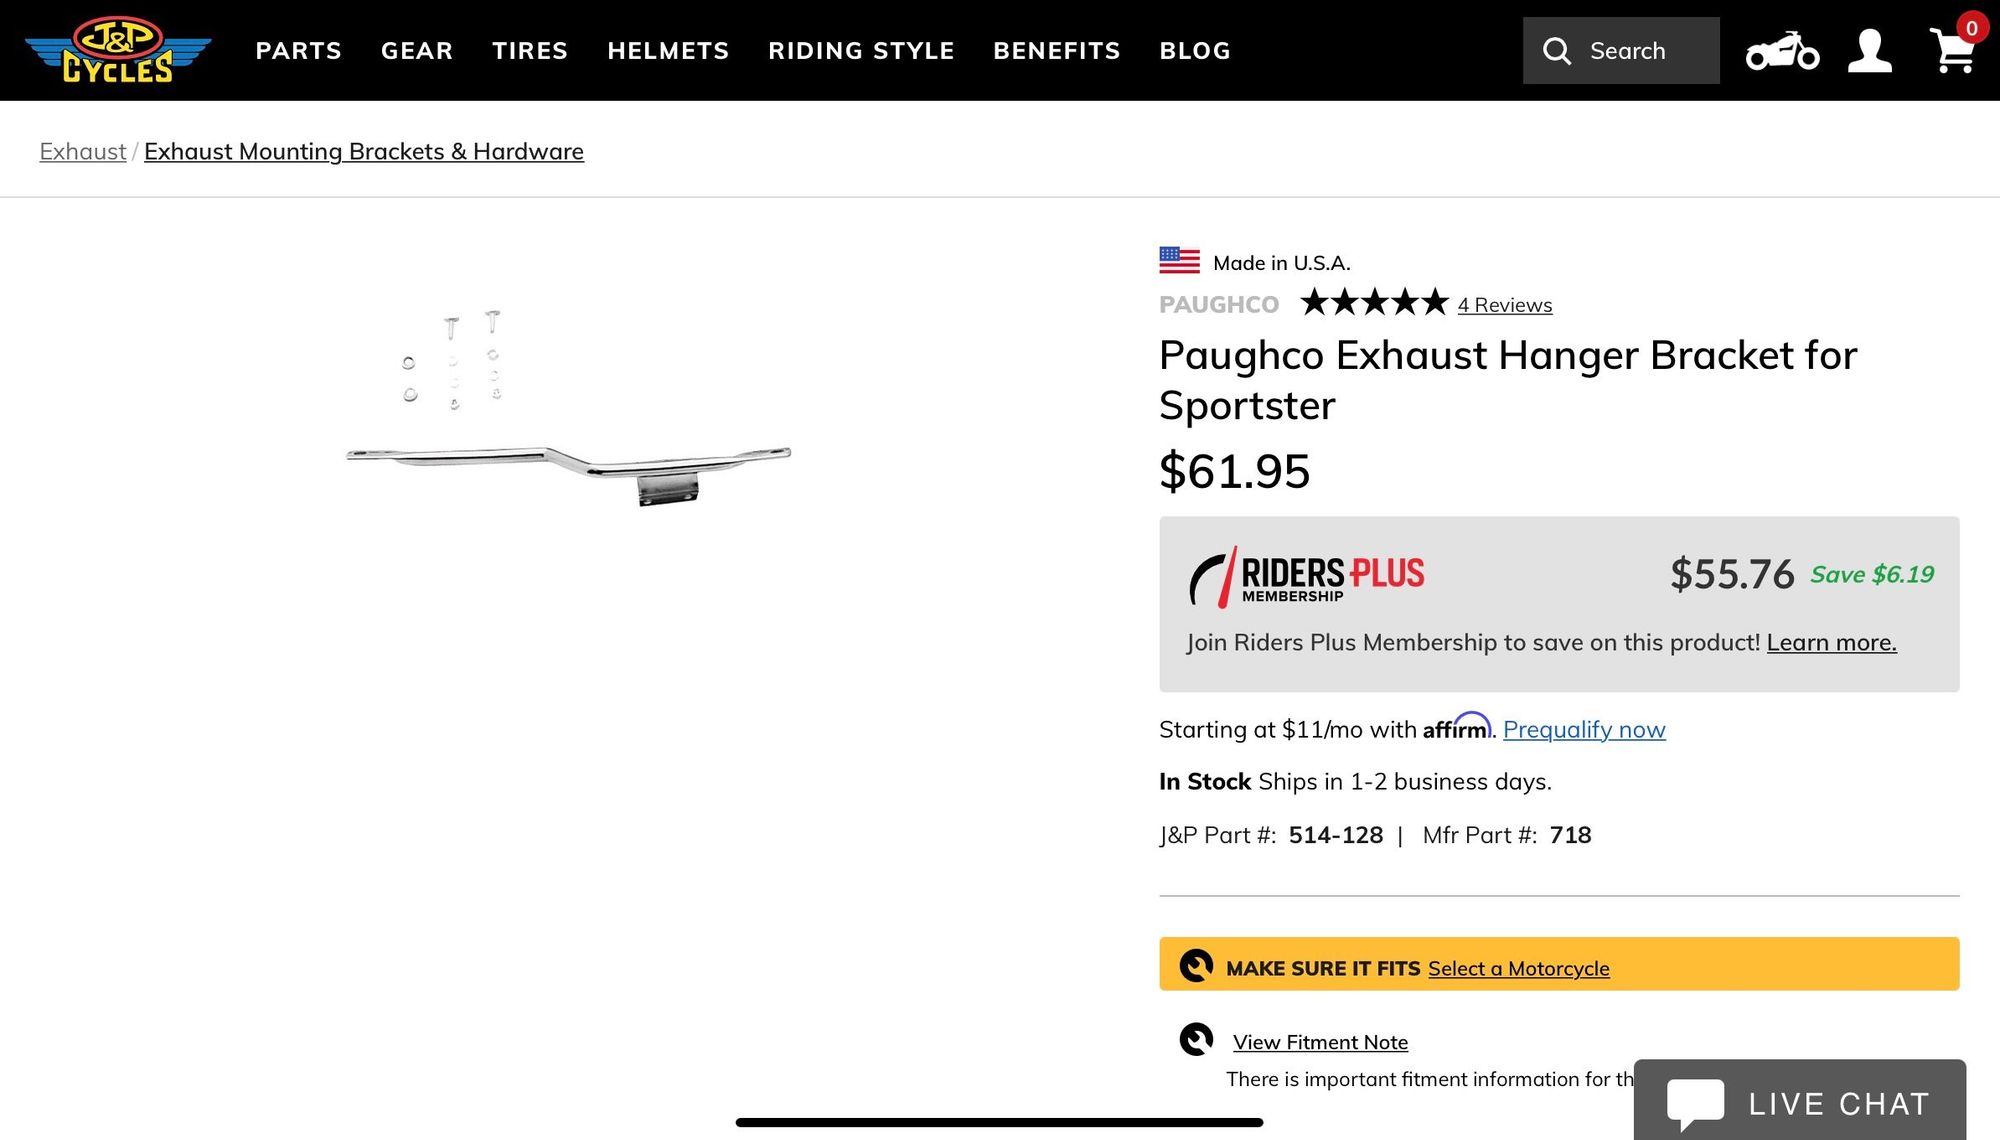2000x1140 pixels.
Task: Click the fitment note wrench icon
Action: coord(1196,1040)
